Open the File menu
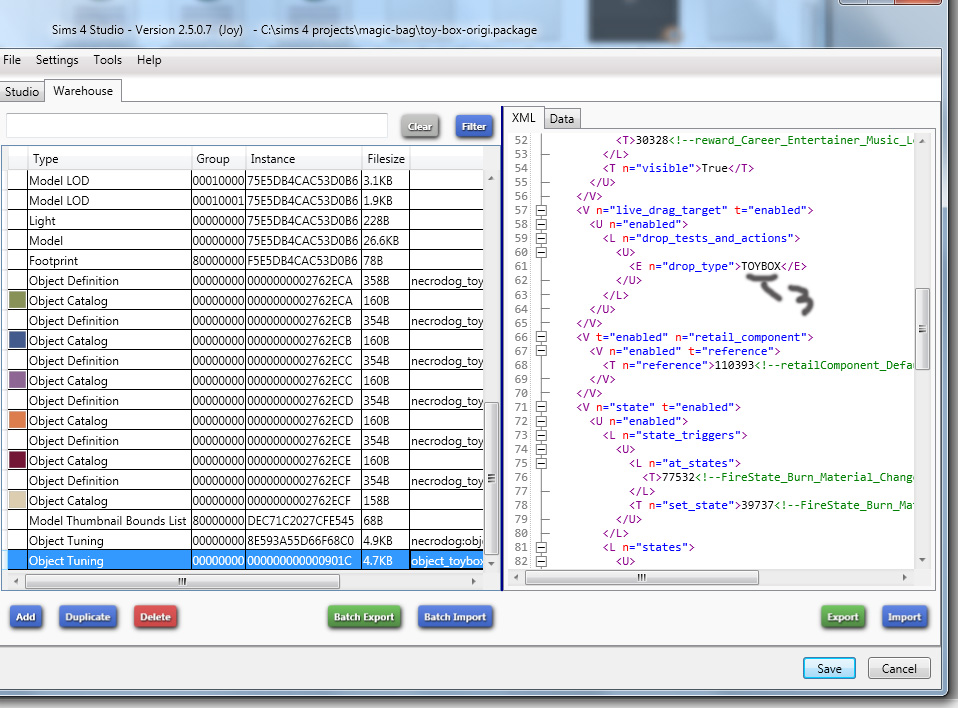 click(12, 60)
